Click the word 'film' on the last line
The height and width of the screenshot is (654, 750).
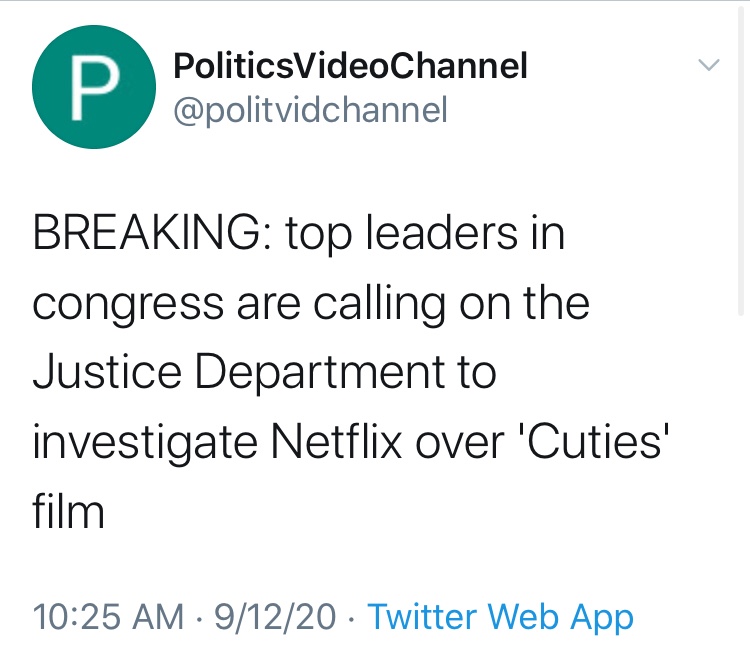(68, 508)
